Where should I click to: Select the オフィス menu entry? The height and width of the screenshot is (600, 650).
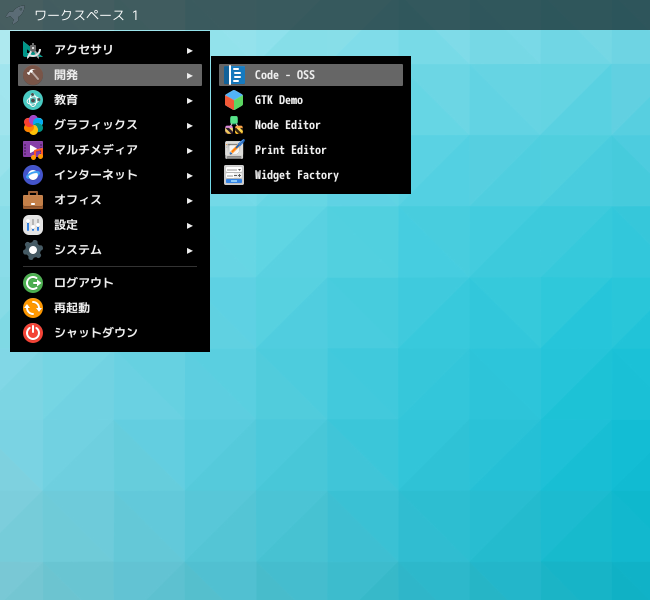pyautogui.click(x=78, y=200)
